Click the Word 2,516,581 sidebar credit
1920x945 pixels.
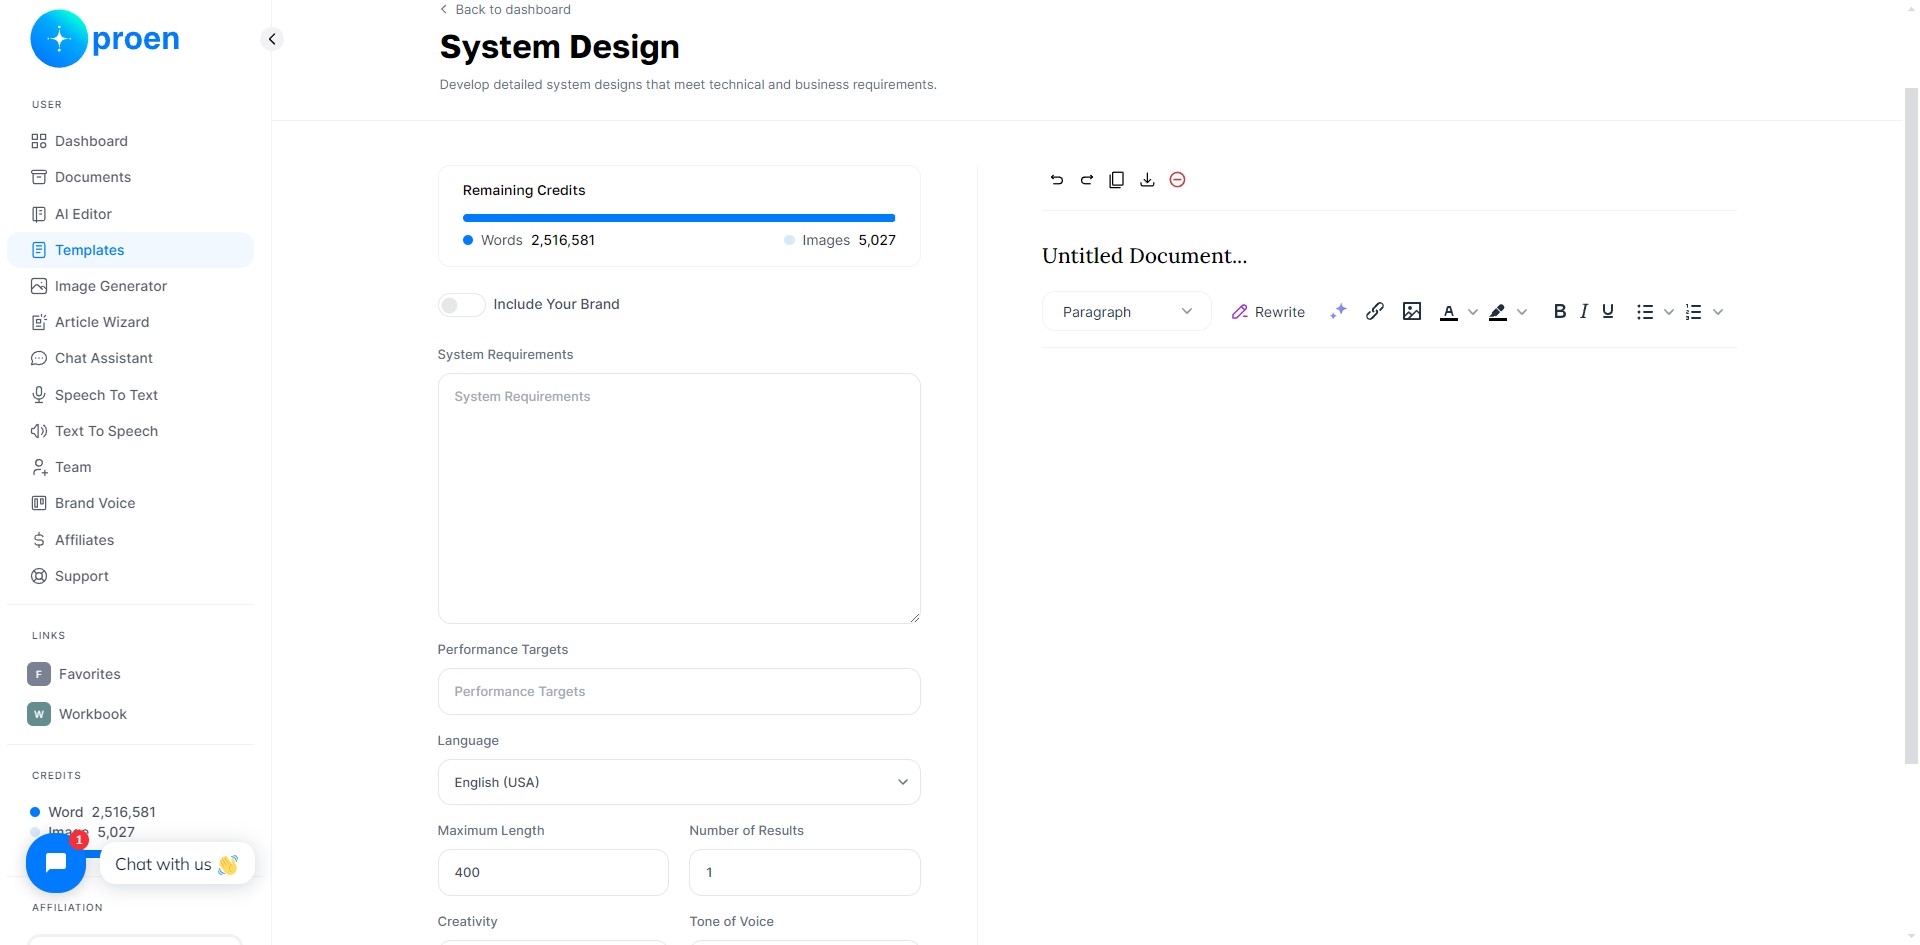pyautogui.click(x=93, y=812)
